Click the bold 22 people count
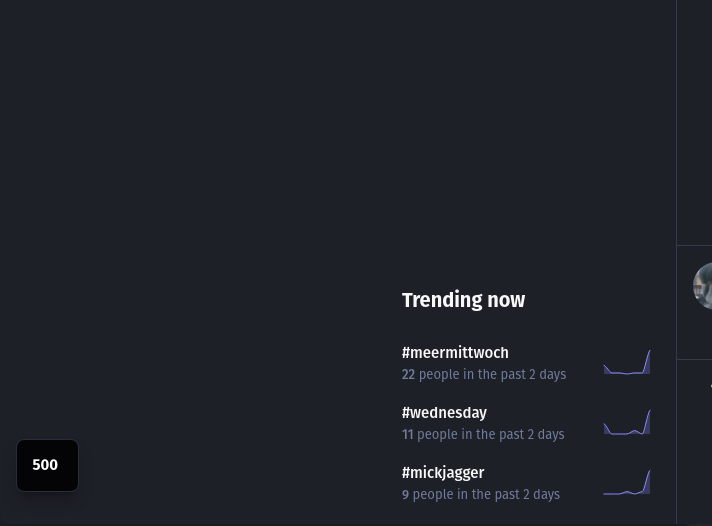This screenshot has height=526, width=712. [x=408, y=374]
